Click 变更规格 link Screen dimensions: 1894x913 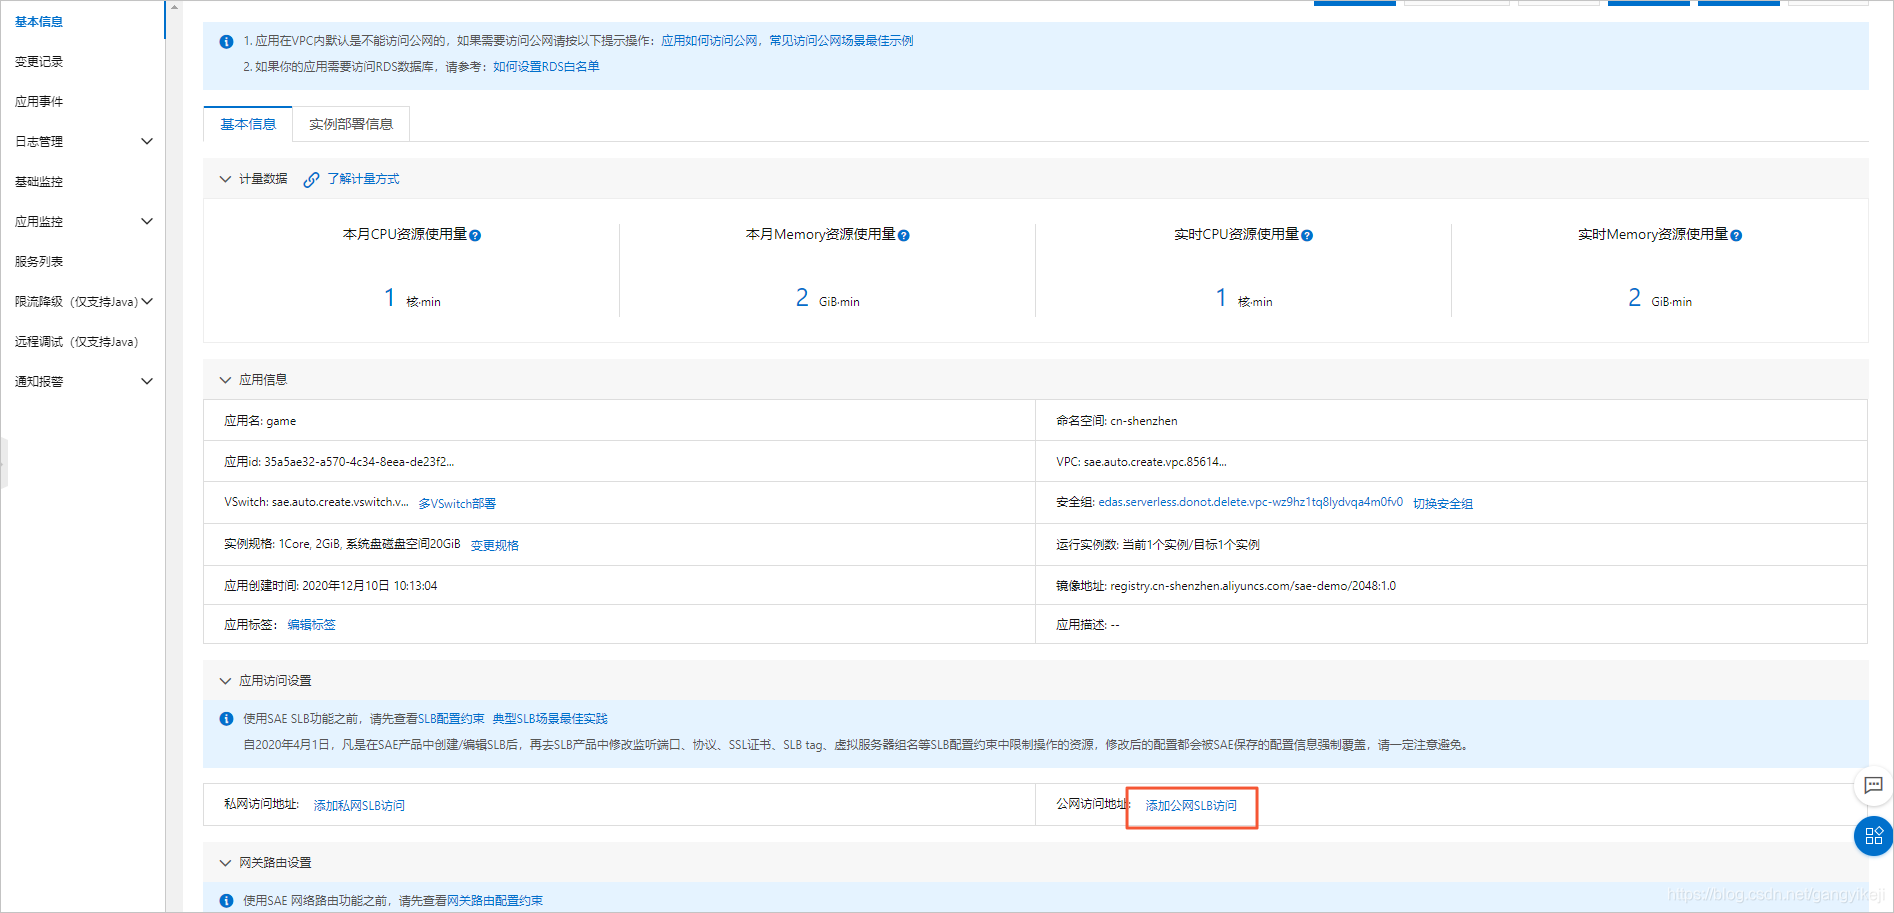[495, 546]
